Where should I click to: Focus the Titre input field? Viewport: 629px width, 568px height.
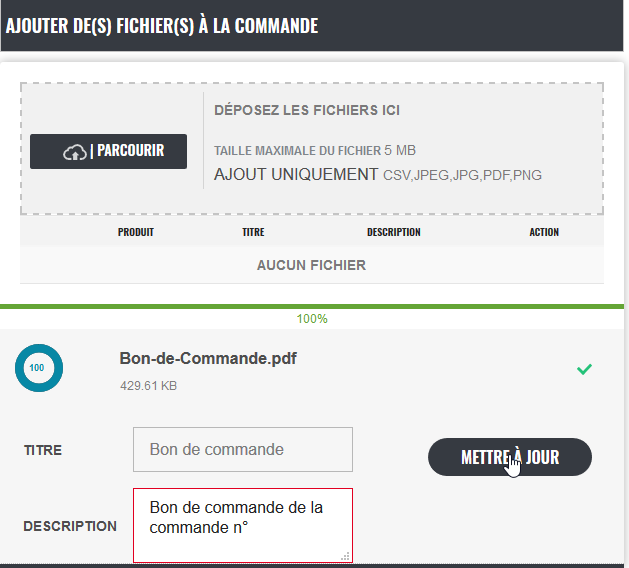click(243, 449)
